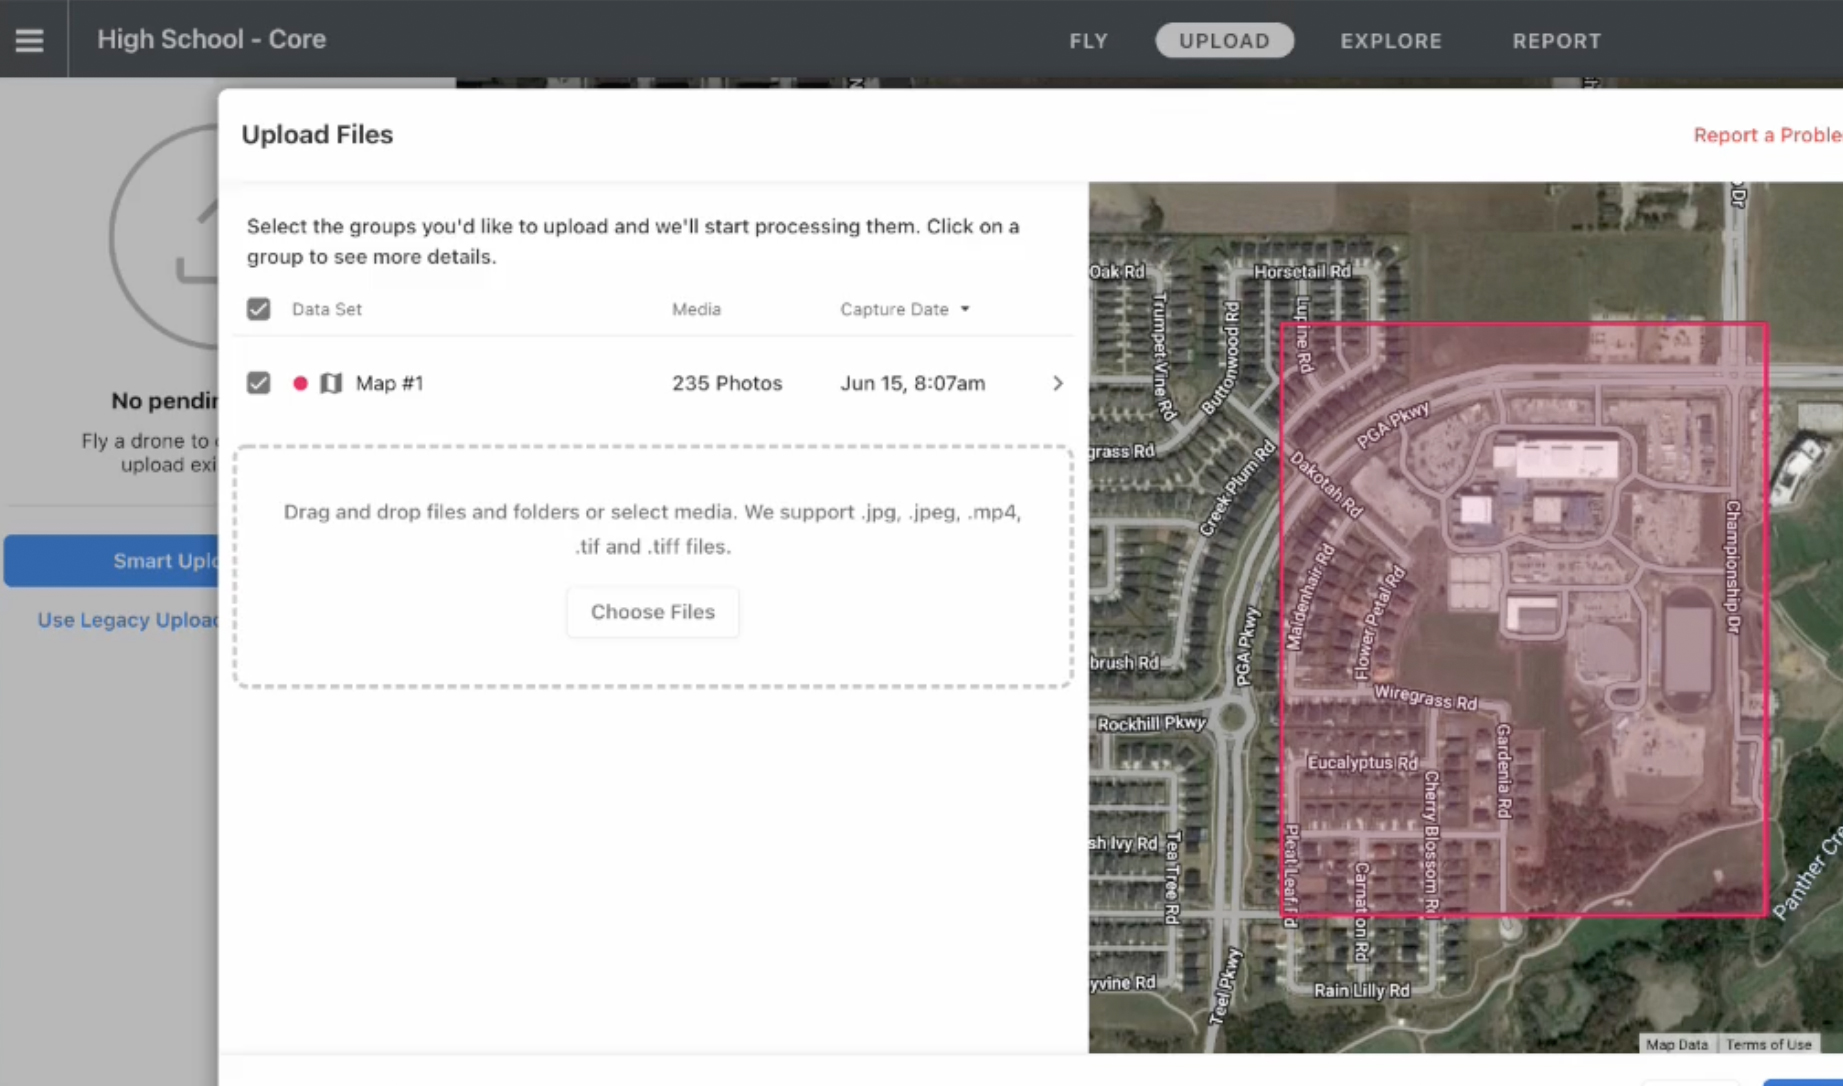Screen dimensions: 1843x1086
Task: Switch to the EXPLORE tab
Action: coord(1391,41)
